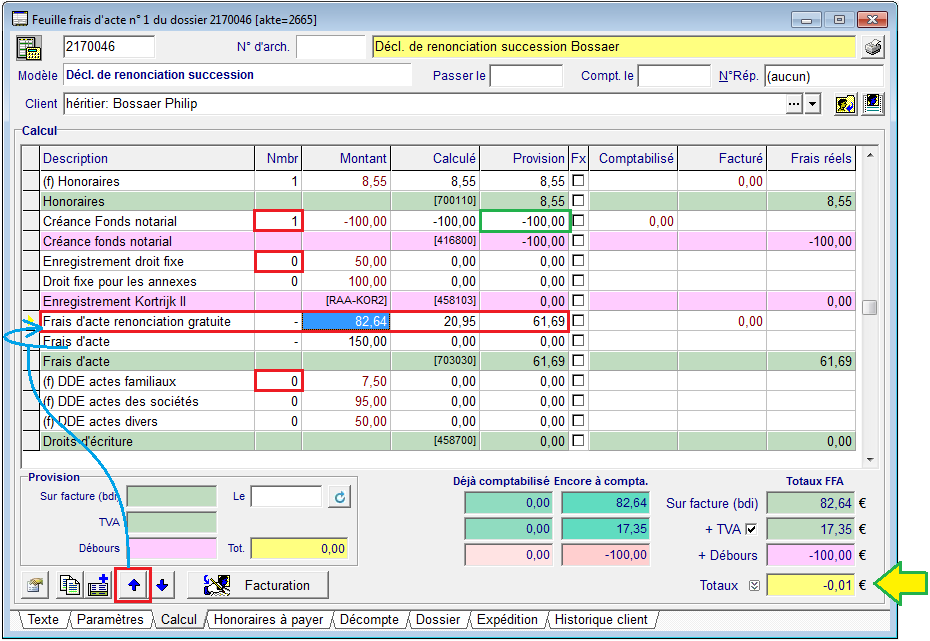The height and width of the screenshot is (641, 930).
Task: Expand the Totaux details chevron
Action: 754,586
